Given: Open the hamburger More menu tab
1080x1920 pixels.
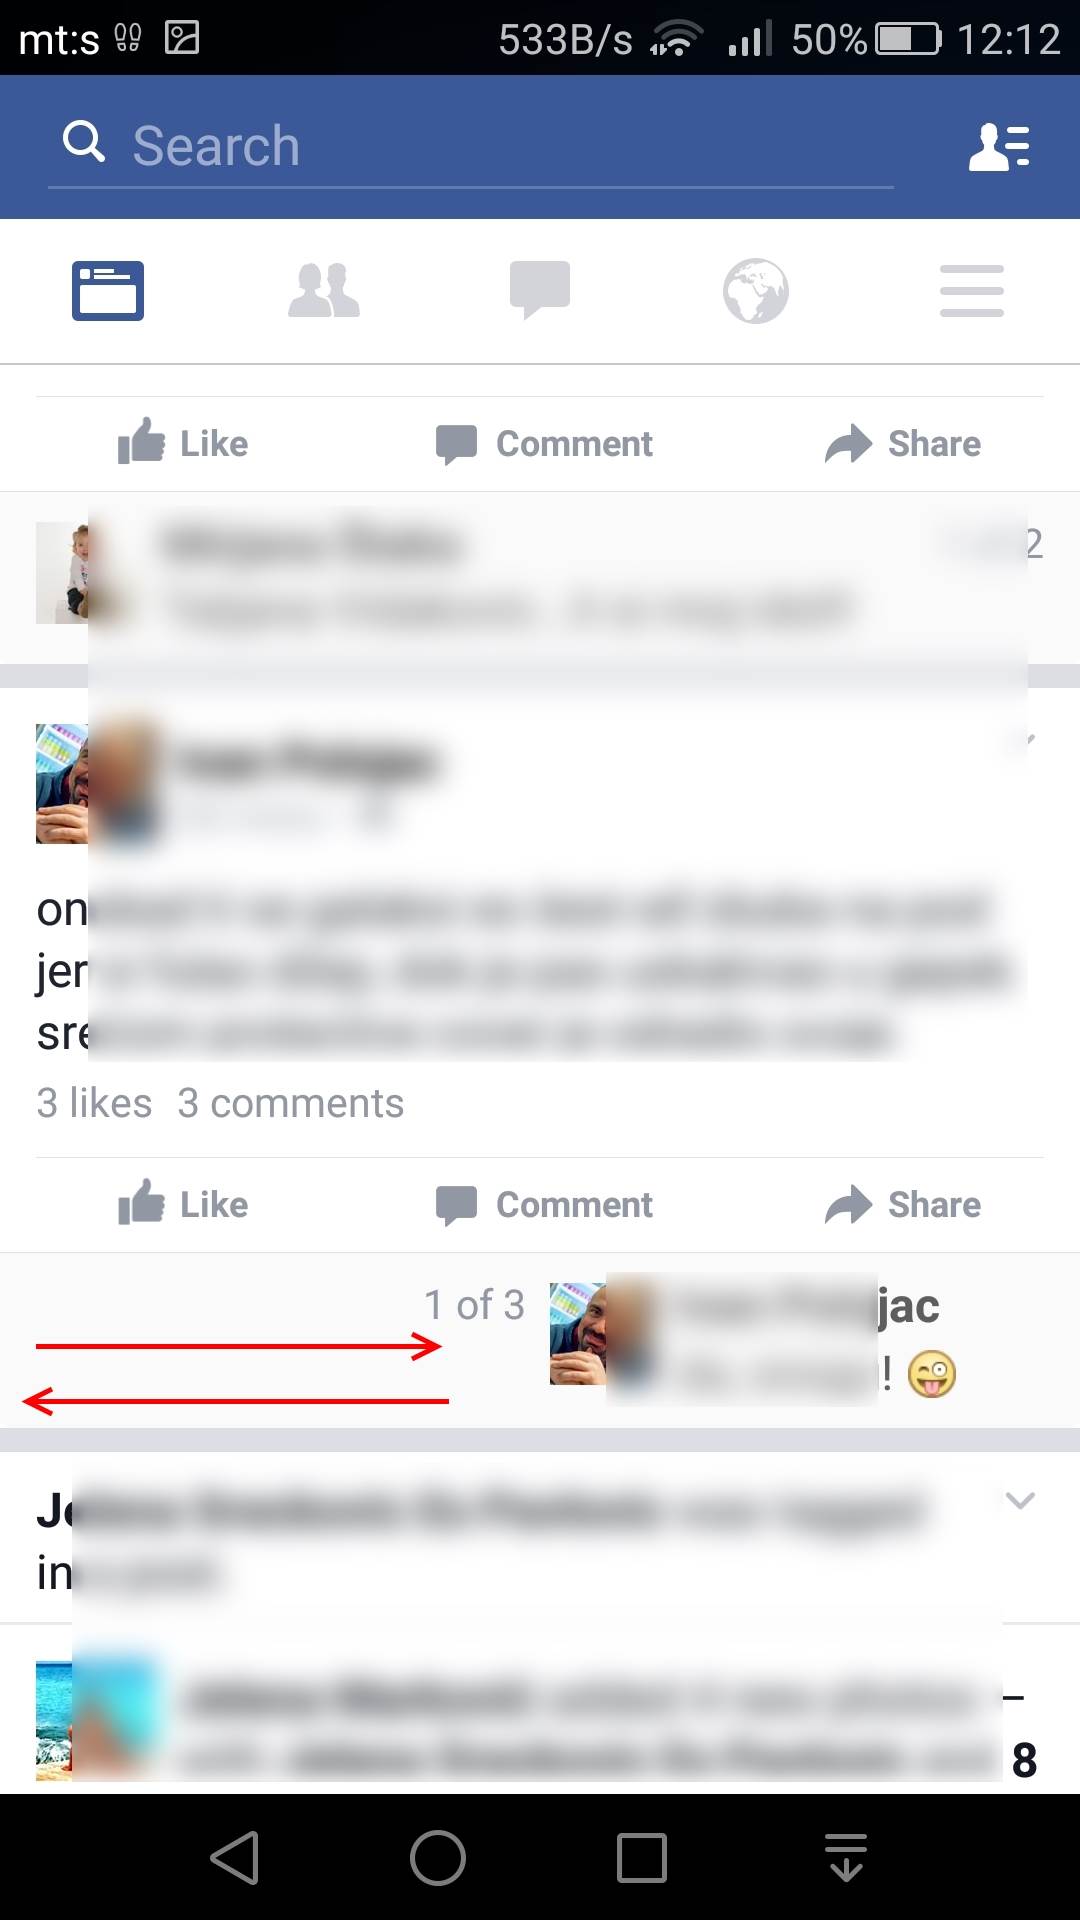Looking at the screenshot, I should [x=972, y=291].
